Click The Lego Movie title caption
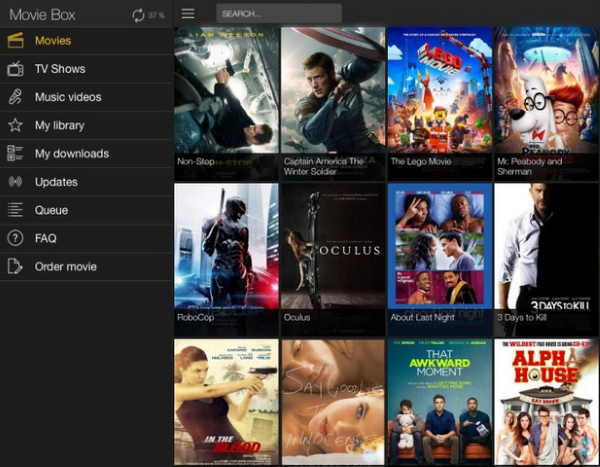 tap(421, 162)
